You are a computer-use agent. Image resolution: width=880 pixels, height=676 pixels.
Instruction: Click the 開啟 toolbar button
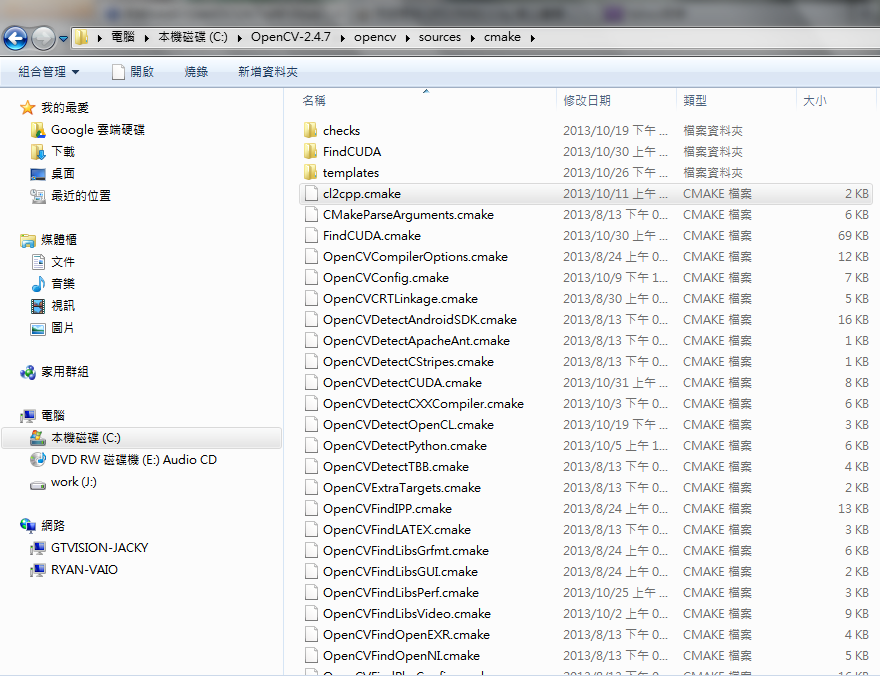(x=133, y=72)
